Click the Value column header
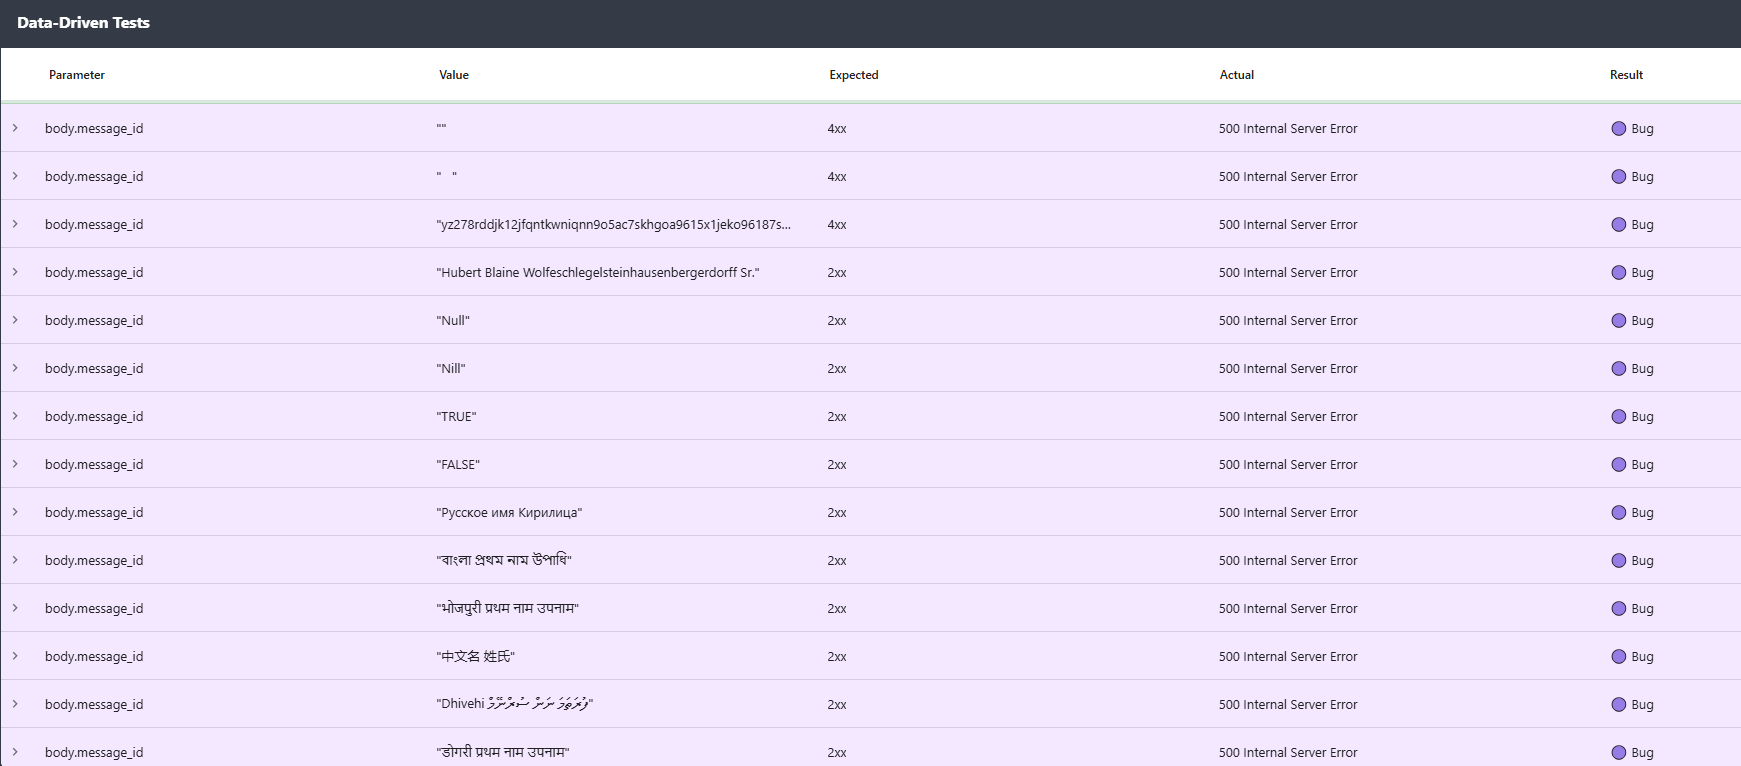 coord(454,75)
